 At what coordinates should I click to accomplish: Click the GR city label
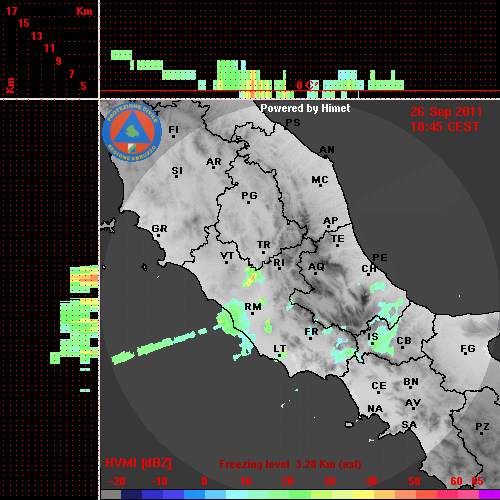click(159, 229)
